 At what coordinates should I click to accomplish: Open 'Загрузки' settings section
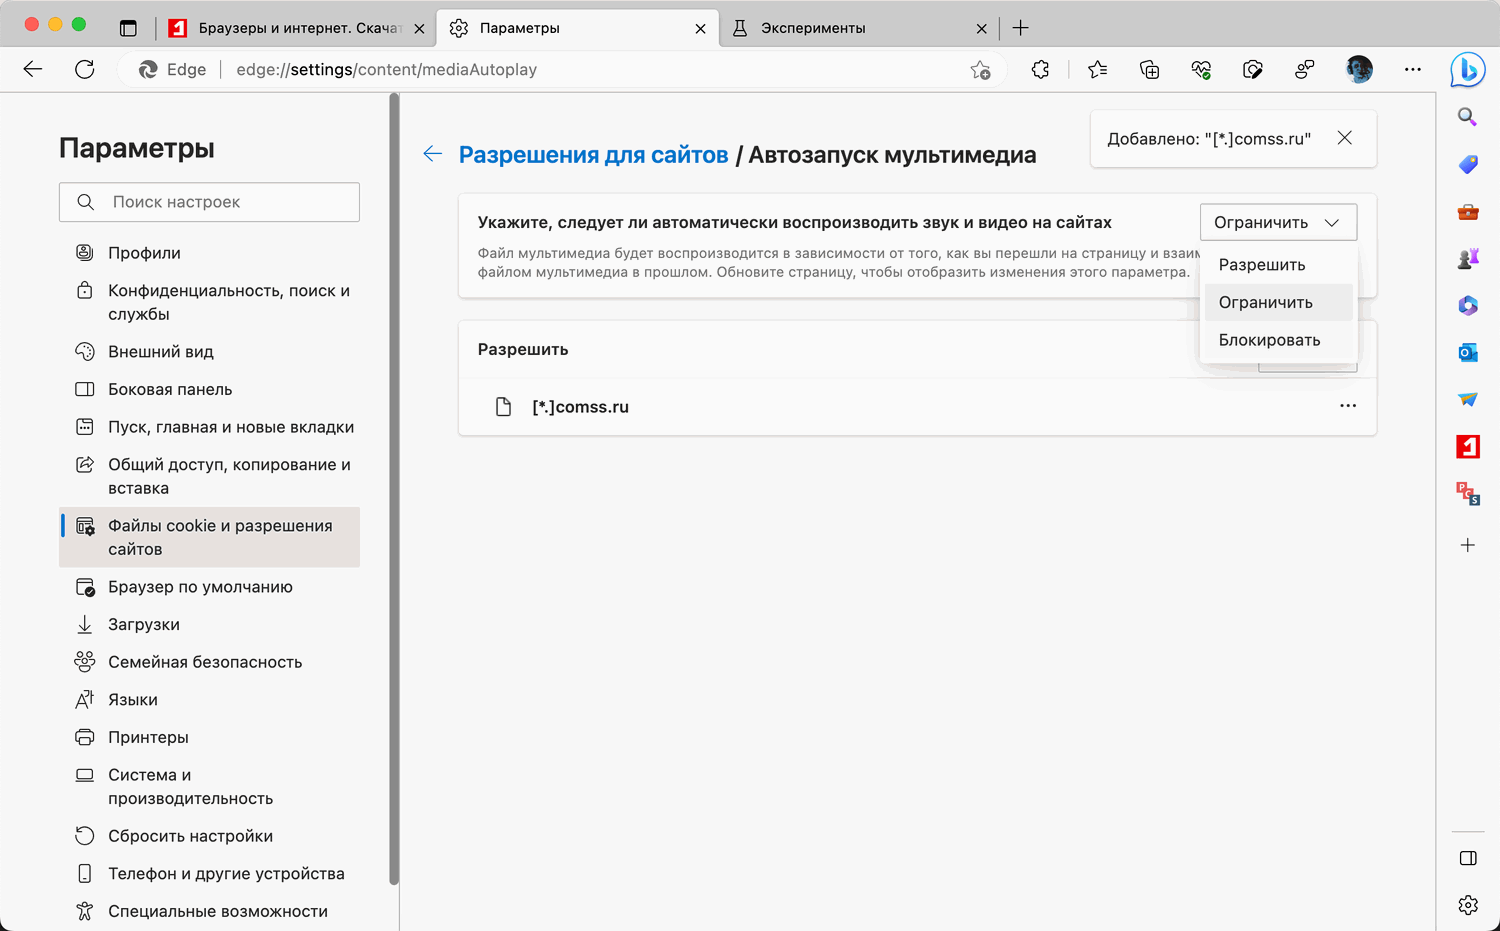point(144,625)
